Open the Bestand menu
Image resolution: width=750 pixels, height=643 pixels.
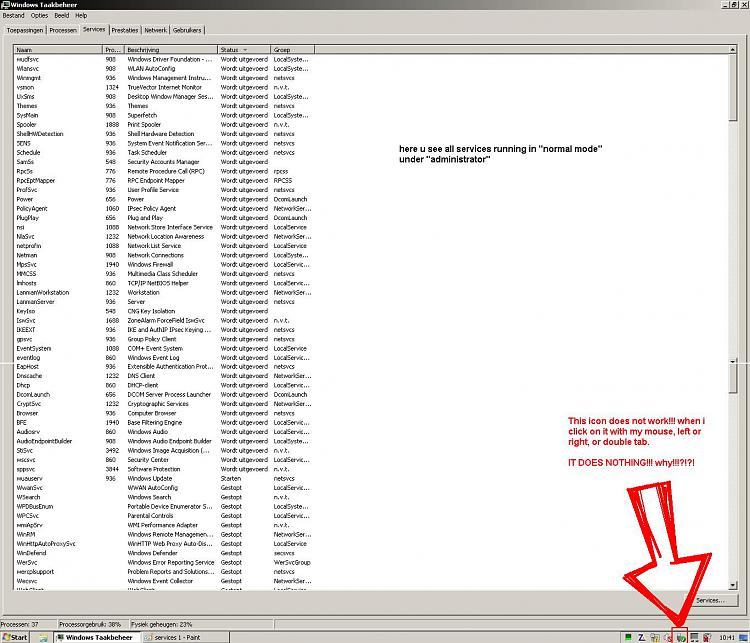(x=13, y=15)
